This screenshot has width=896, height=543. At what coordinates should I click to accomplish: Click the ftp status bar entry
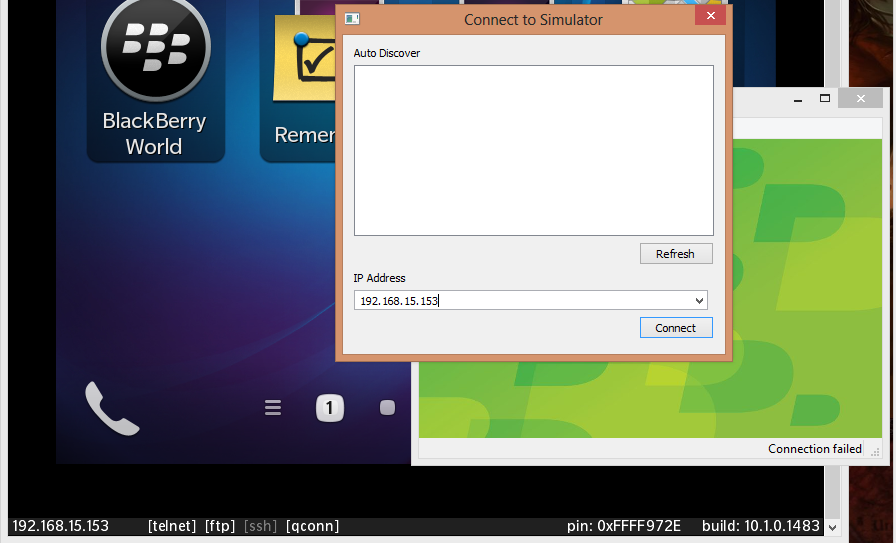point(220,526)
